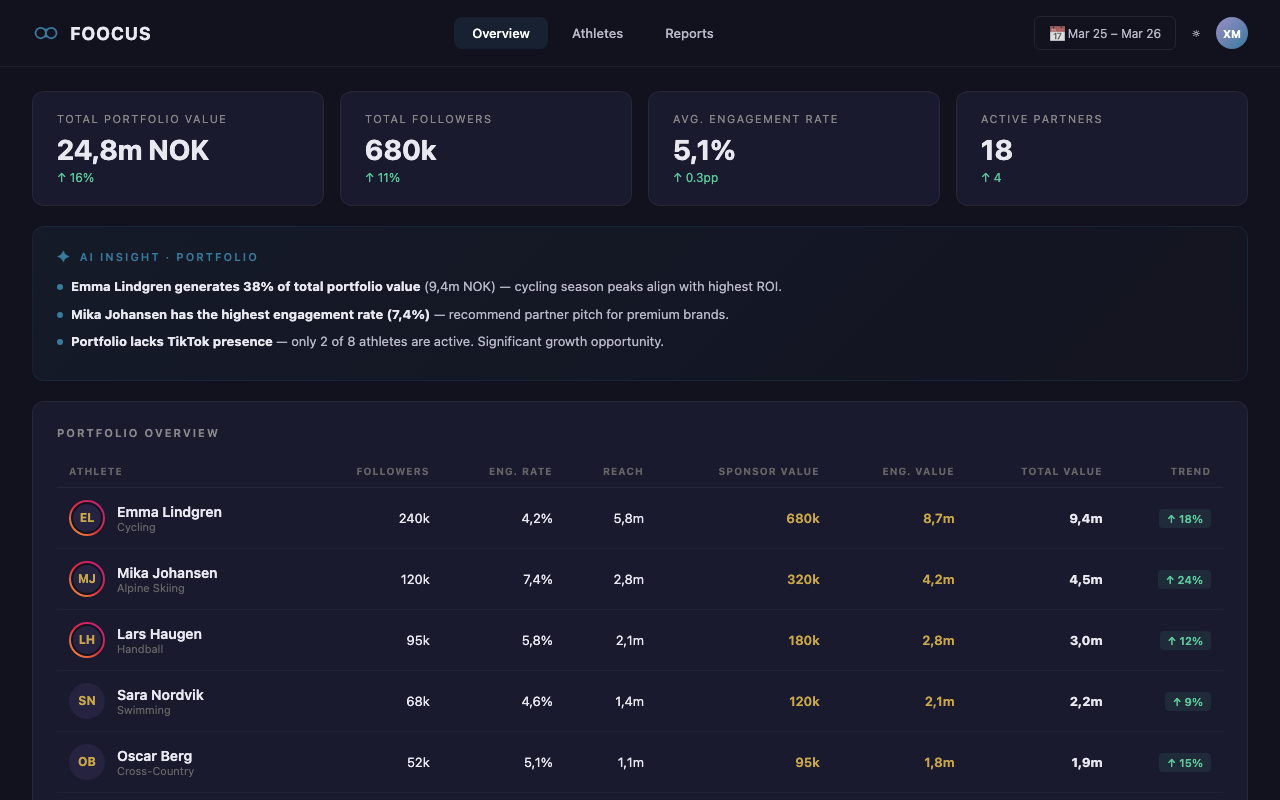The image size is (1280, 800).
Task: Open the Emma Lindgren athlete name link
Action: point(169,511)
